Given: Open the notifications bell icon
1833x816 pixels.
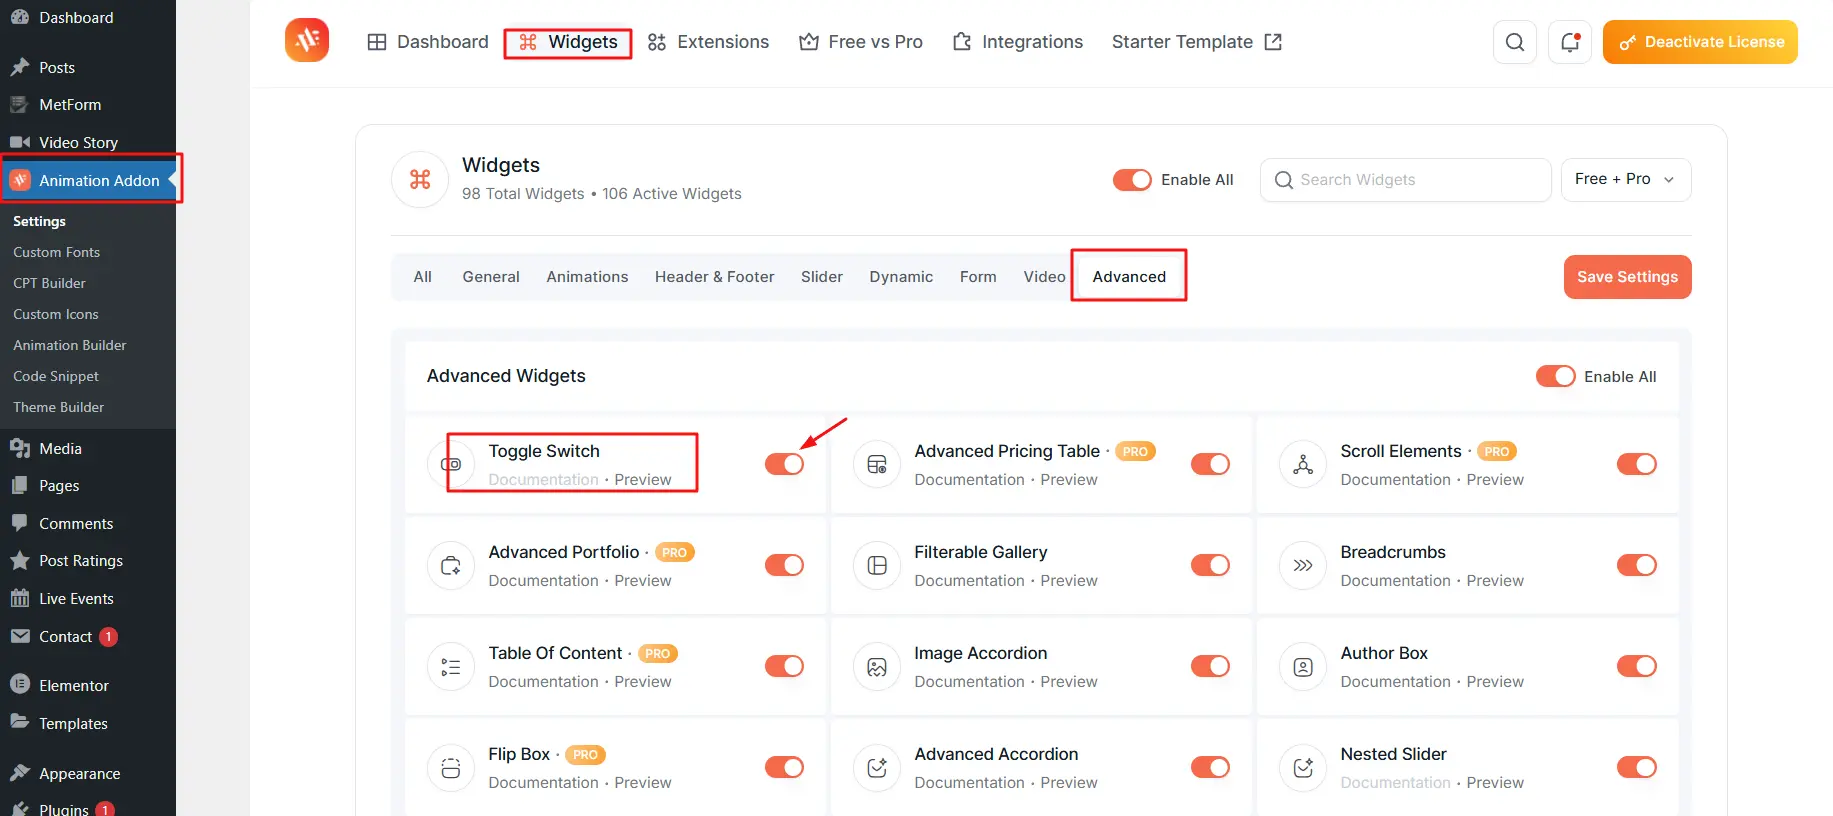Looking at the screenshot, I should pyautogui.click(x=1569, y=42).
